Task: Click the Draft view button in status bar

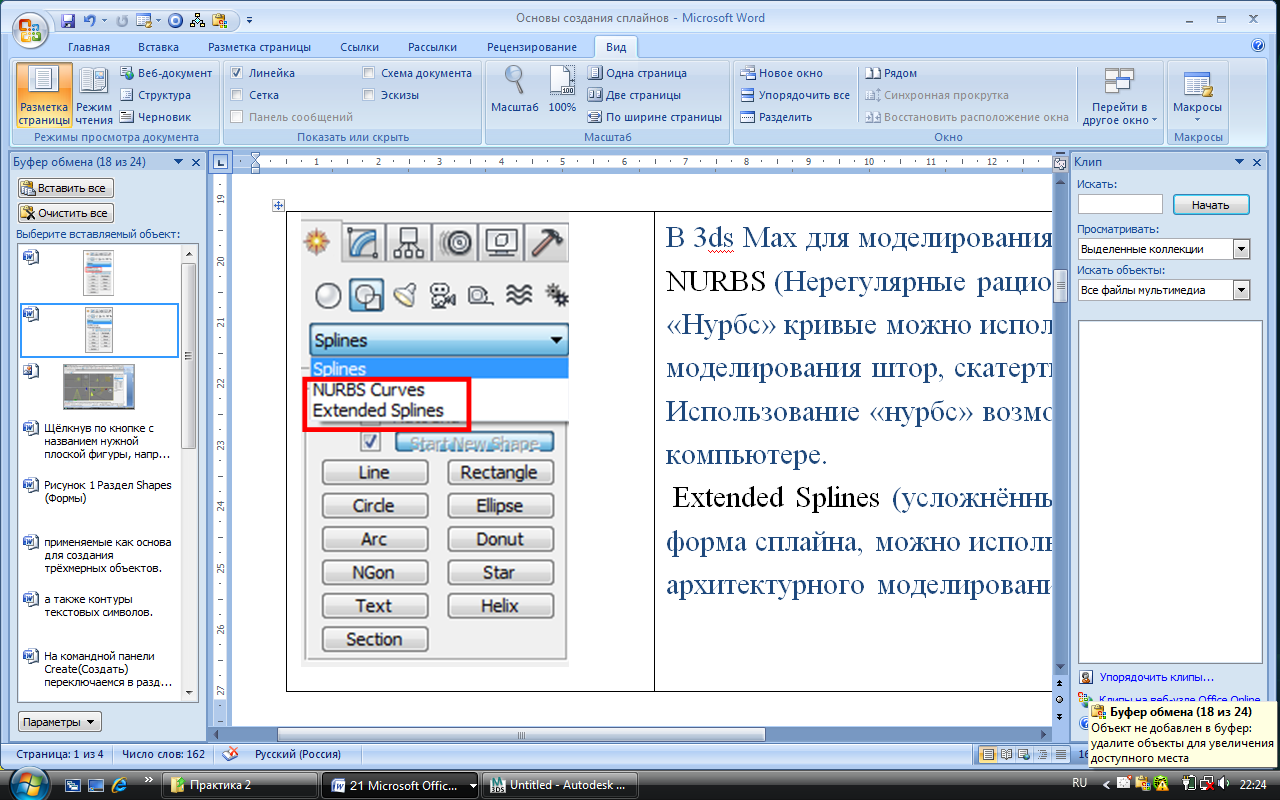Action: (1059, 754)
